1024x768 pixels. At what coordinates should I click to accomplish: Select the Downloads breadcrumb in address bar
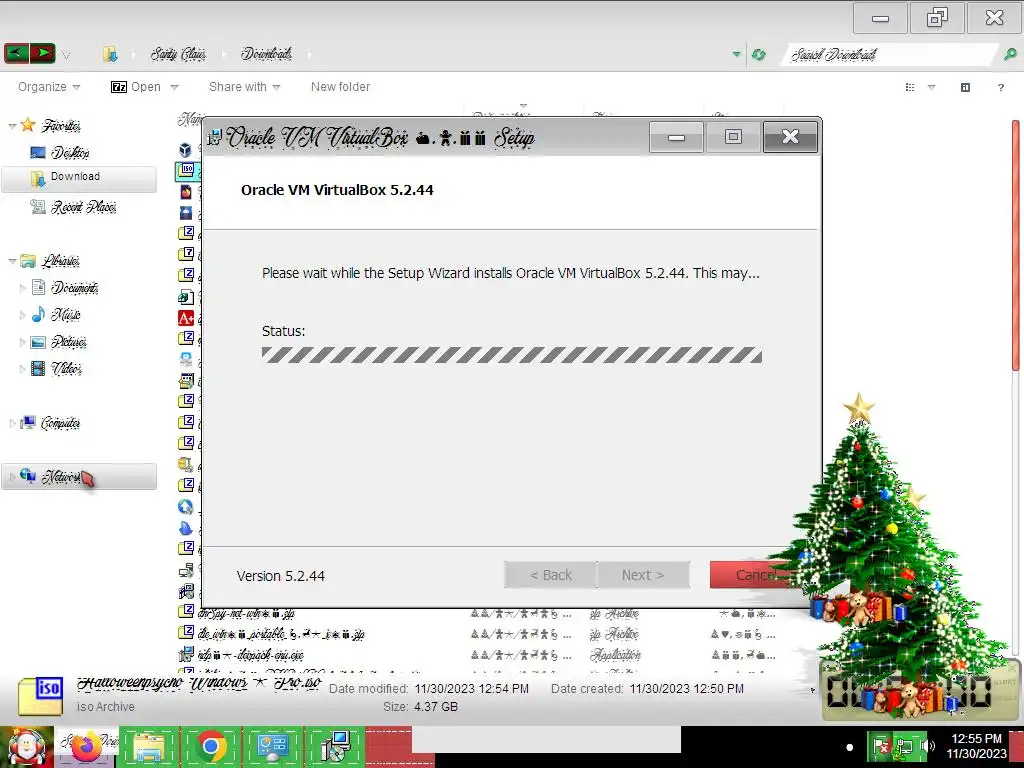(266, 54)
